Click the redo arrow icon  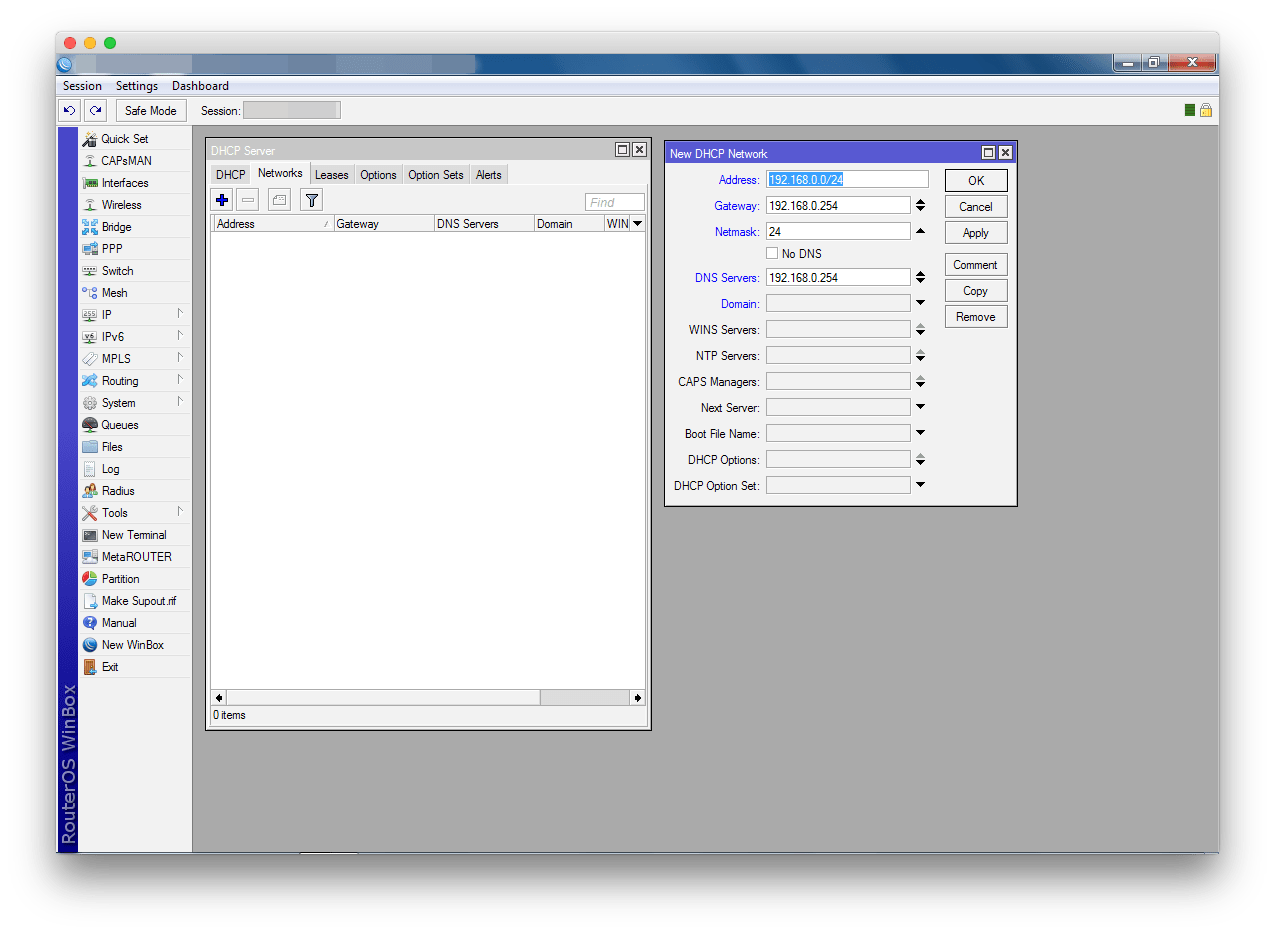tap(95, 111)
